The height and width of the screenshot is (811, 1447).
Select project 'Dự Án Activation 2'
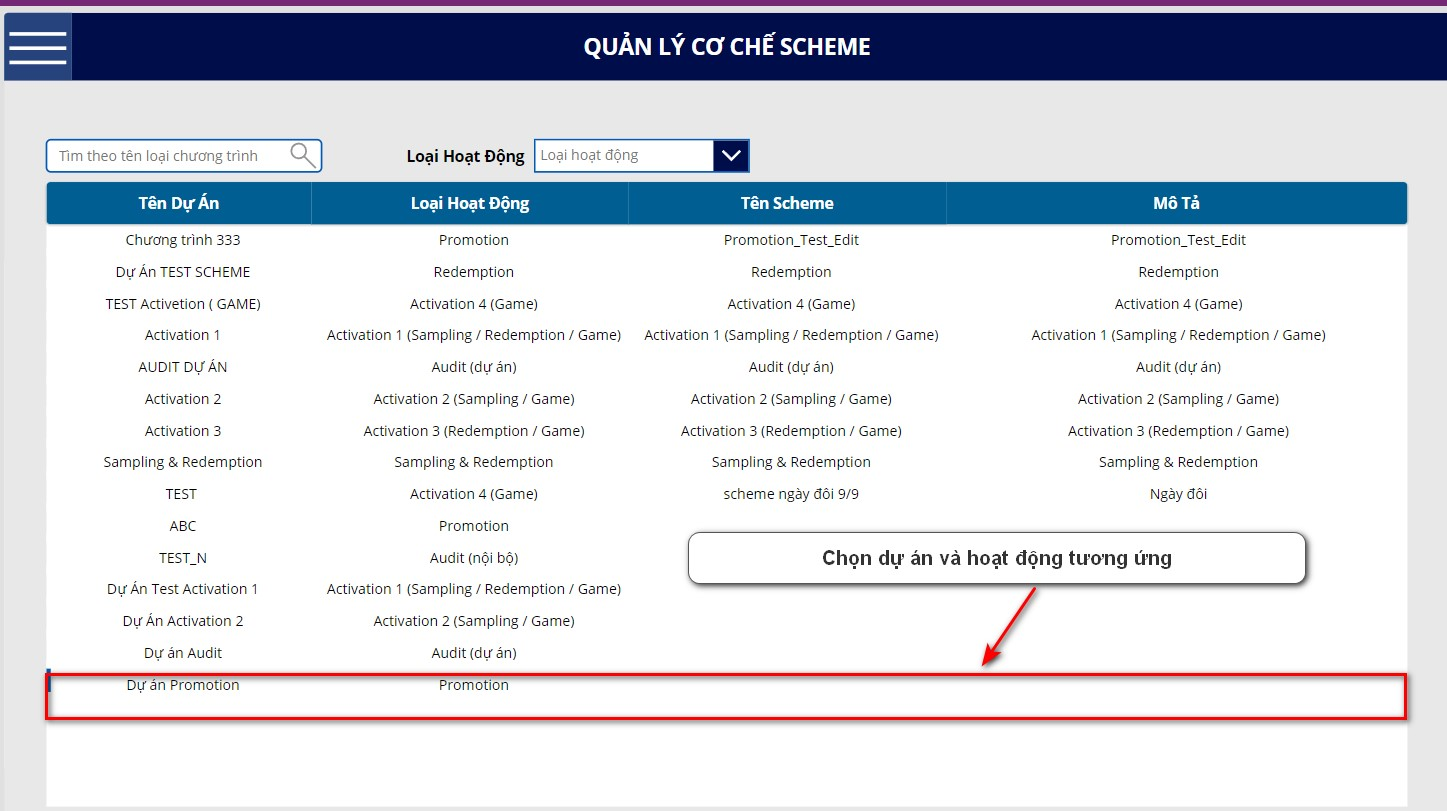[x=183, y=621]
